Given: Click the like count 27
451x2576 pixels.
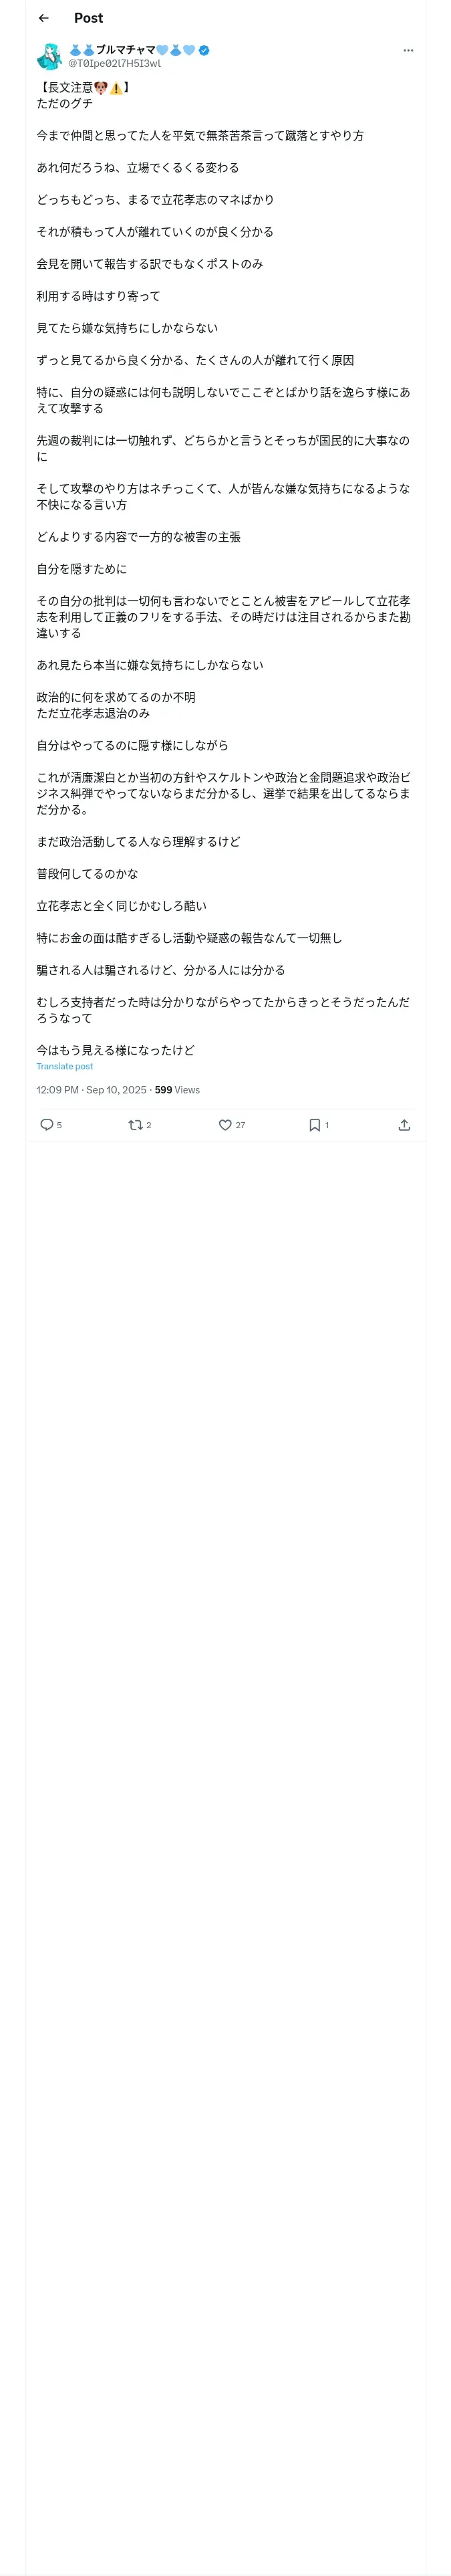Looking at the screenshot, I should [240, 1126].
